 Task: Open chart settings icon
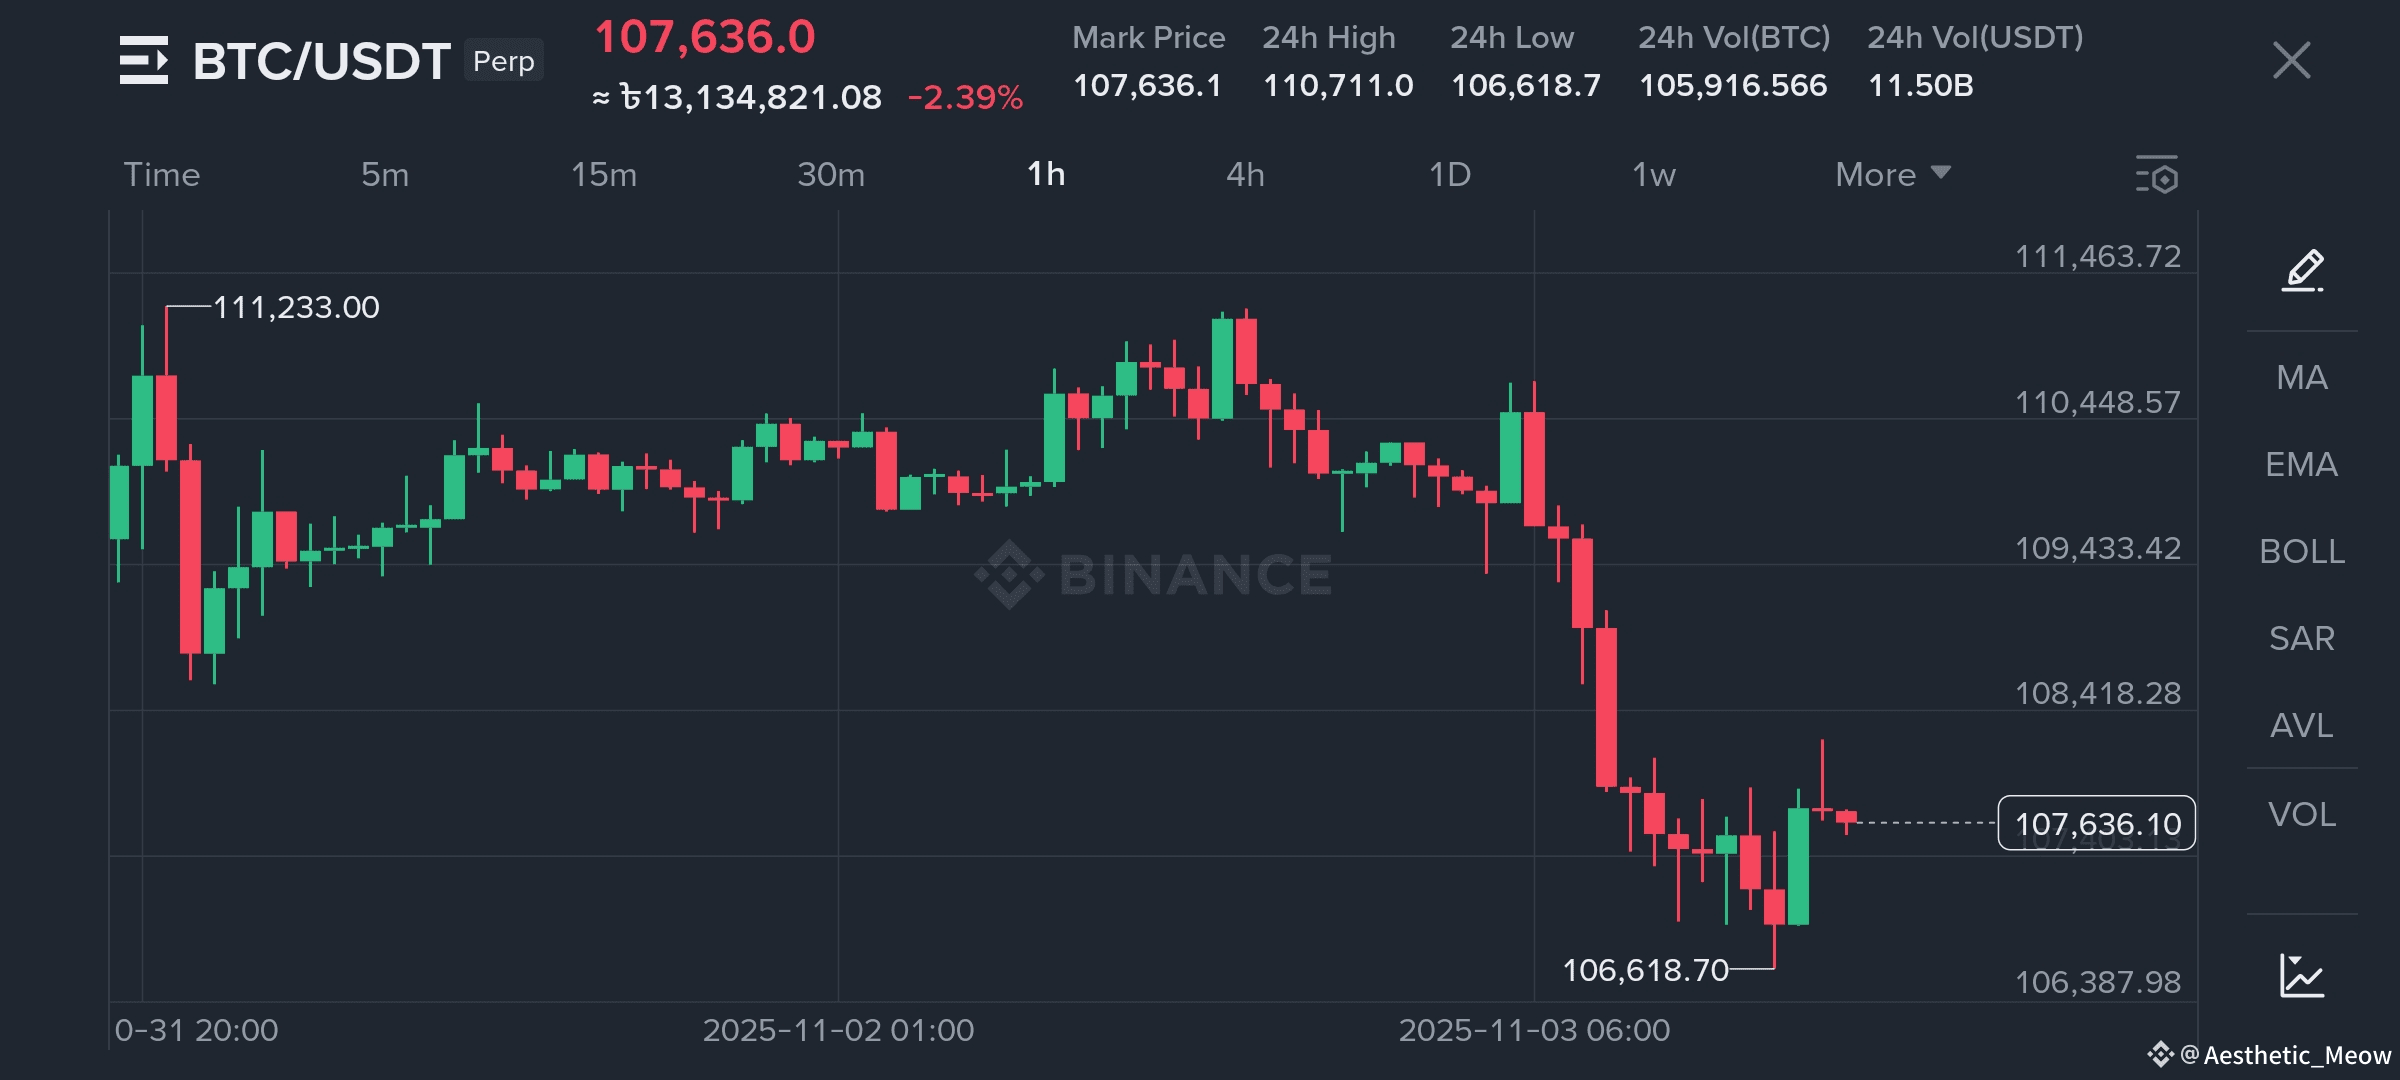(x=2156, y=175)
